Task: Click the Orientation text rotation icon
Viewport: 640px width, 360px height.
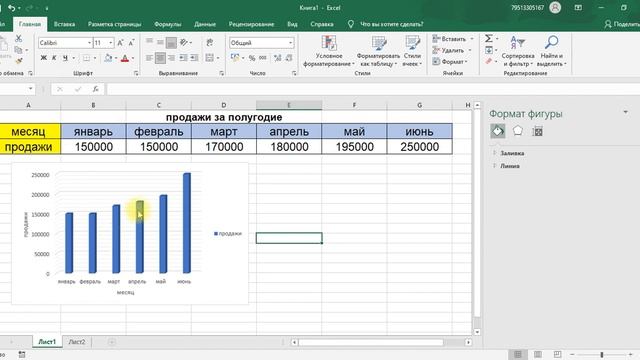Action: pyautogui.click(x=184, y=42)
